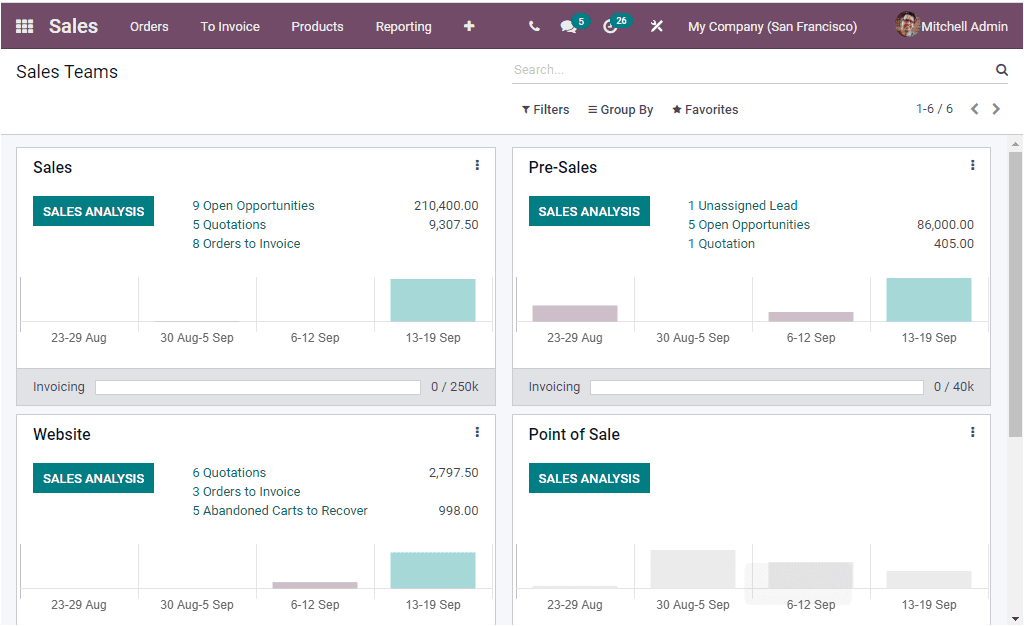Open the Sales team kebab menu
1024x626 pixels.
(x=477, y=165)
